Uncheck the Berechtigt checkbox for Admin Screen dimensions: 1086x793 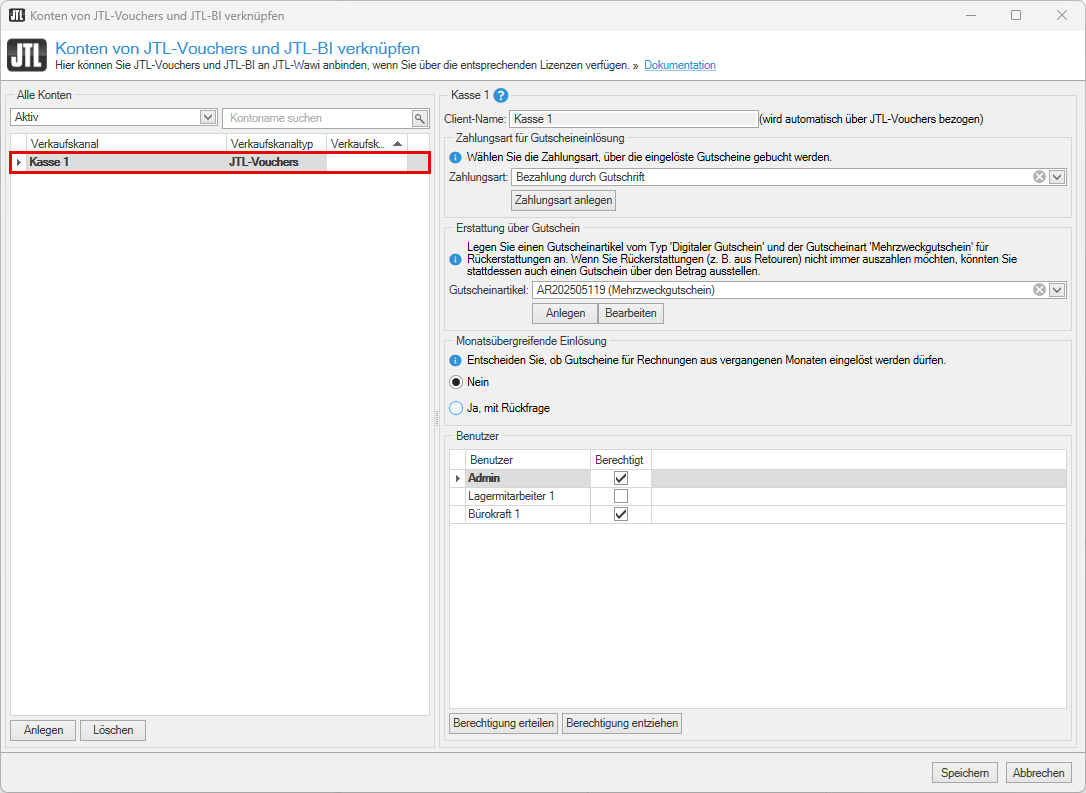[621, 478]
